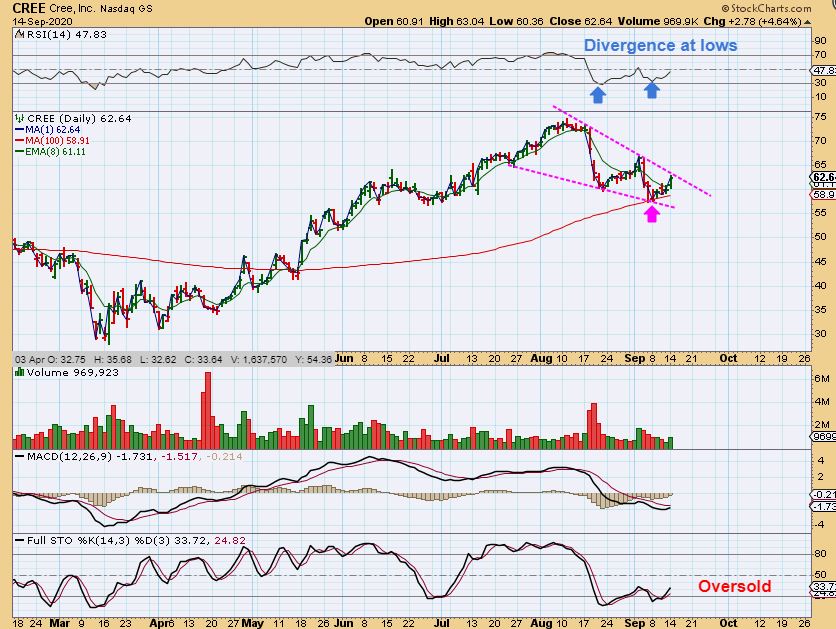836x629 pixels.
Task: Click the CREE ticker symbol in the title
Action: point(29,8)
